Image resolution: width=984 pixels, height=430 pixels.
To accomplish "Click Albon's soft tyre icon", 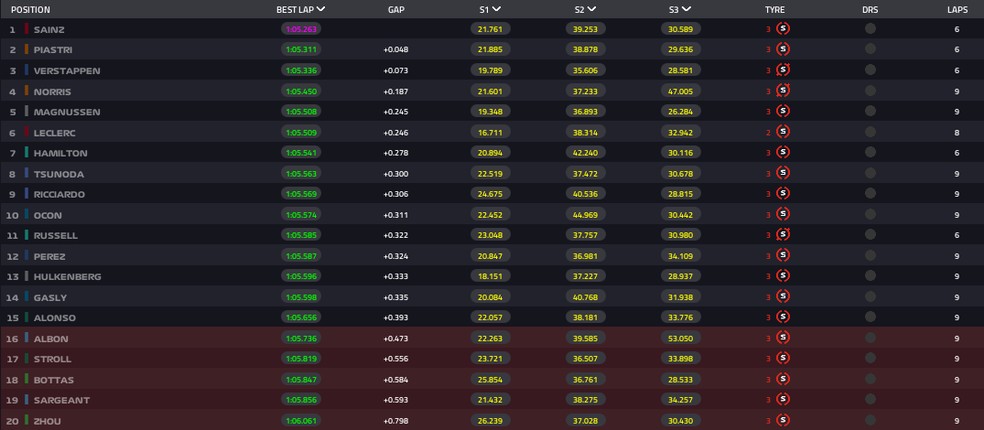I will pos(783,338).
